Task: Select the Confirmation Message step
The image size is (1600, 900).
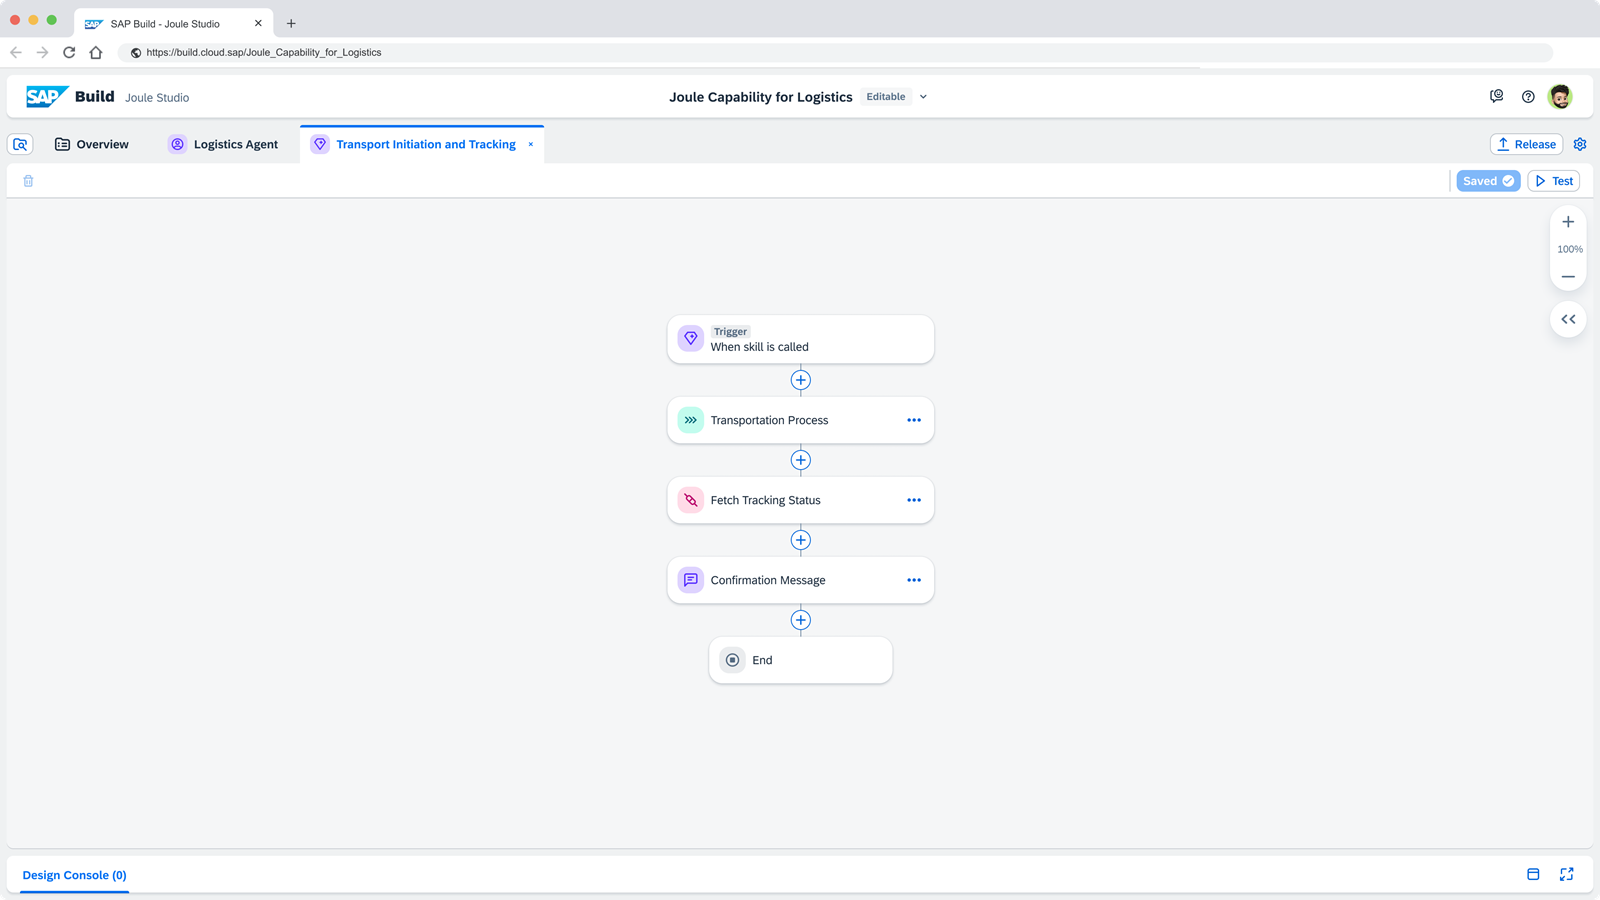Action: [x=801, y=580]
